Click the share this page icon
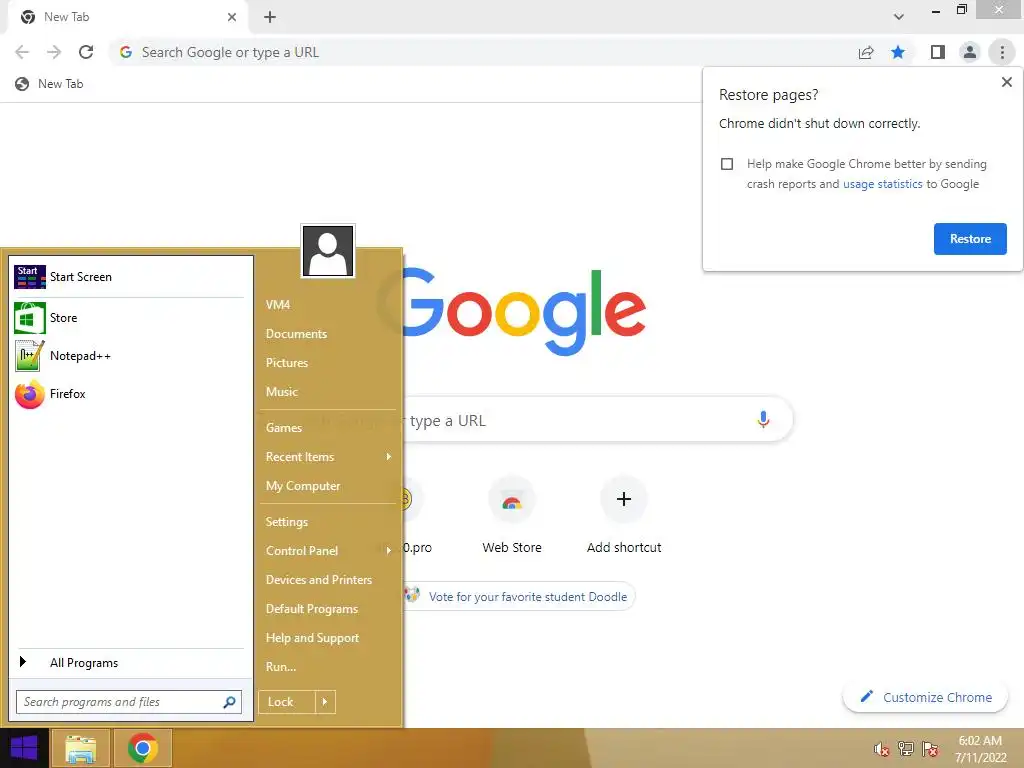The height and width of the screenshot is (768, 1024). point(866,52)
